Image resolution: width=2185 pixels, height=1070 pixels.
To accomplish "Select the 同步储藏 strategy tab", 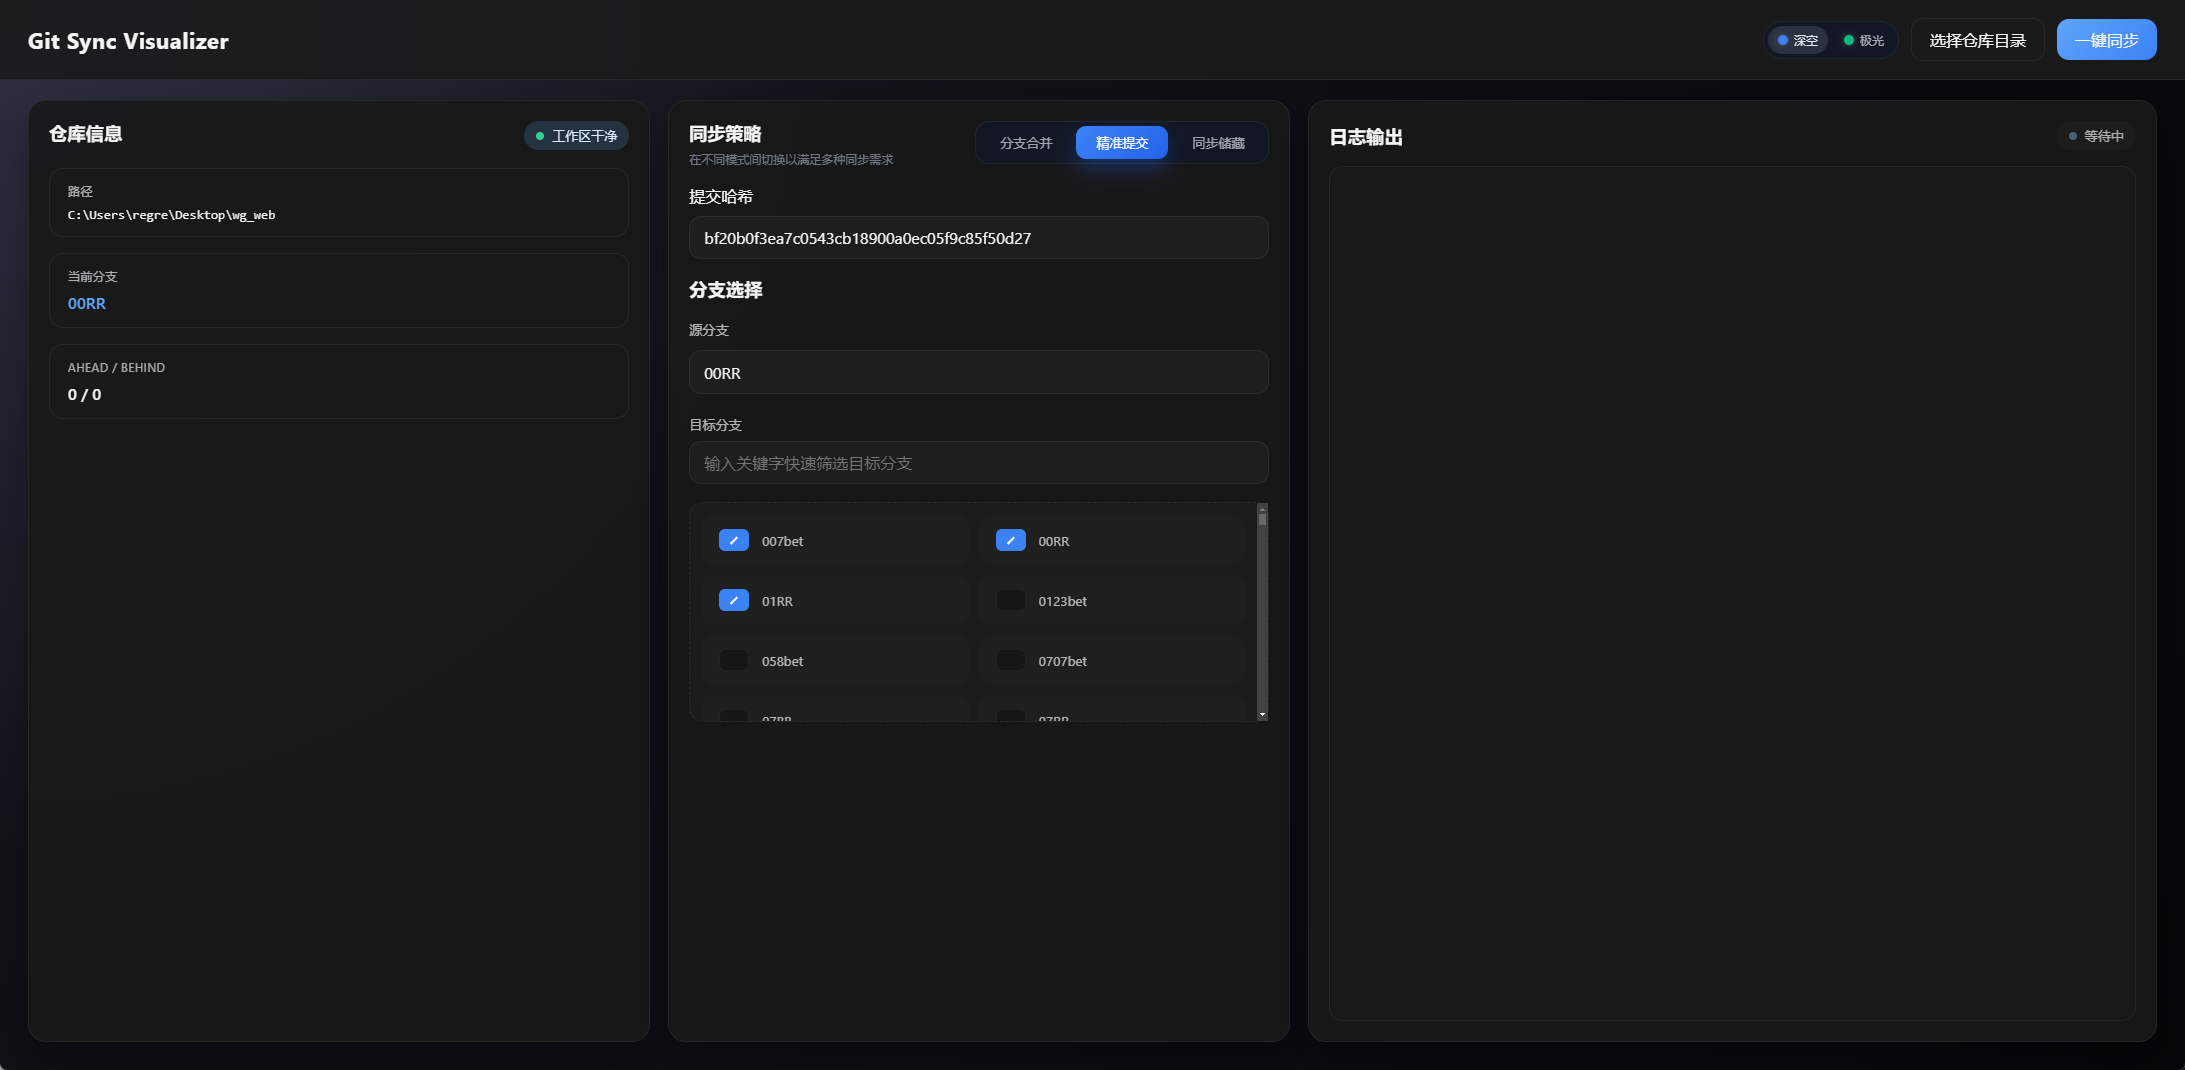I will click(1218, 143).
